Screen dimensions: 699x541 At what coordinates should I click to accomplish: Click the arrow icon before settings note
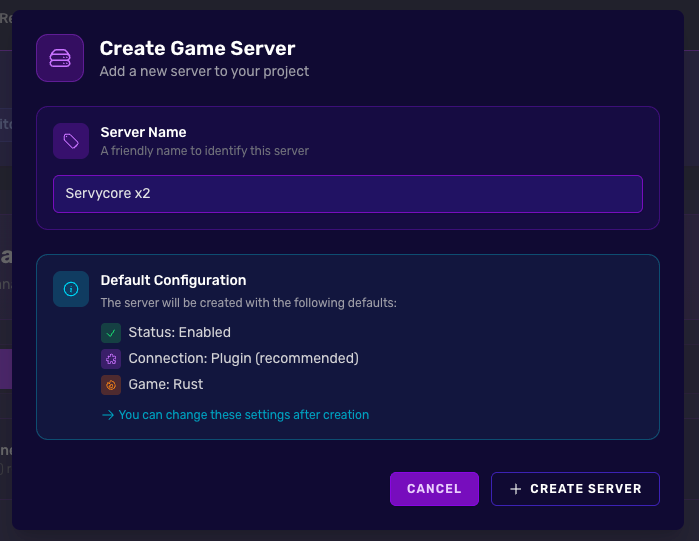(107, 415)
